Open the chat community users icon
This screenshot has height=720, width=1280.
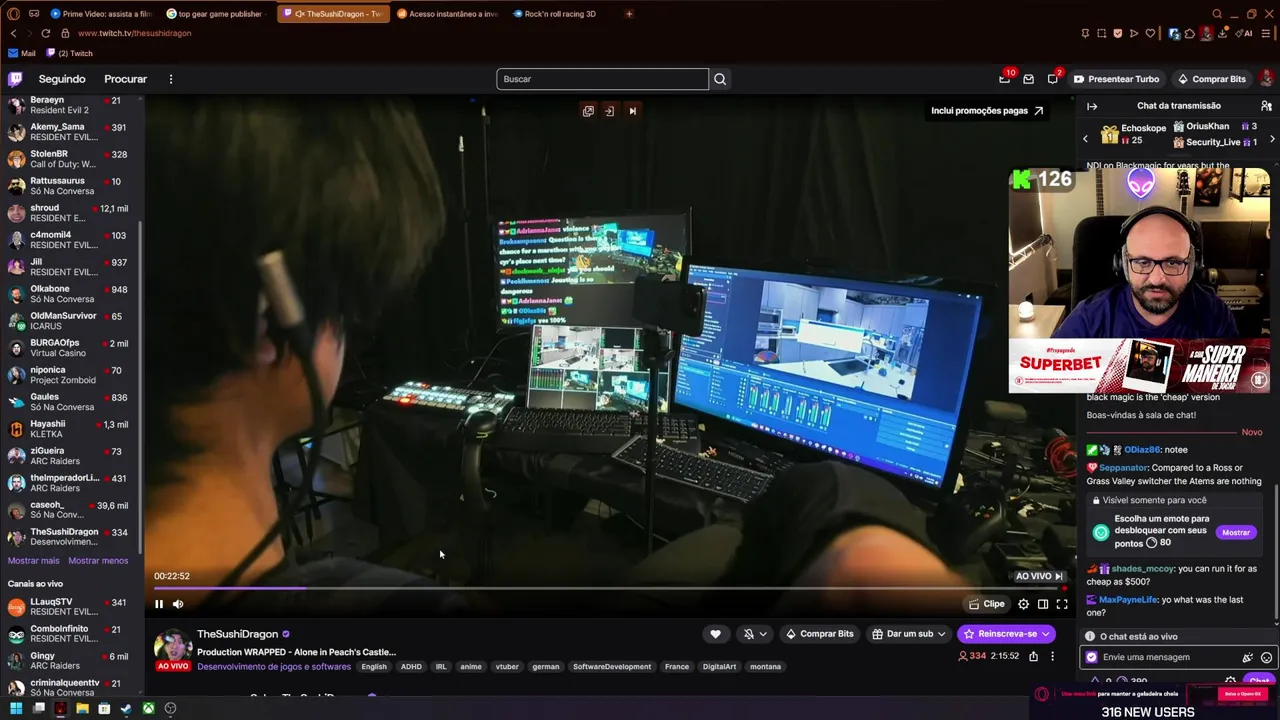tap(1266, 106)
